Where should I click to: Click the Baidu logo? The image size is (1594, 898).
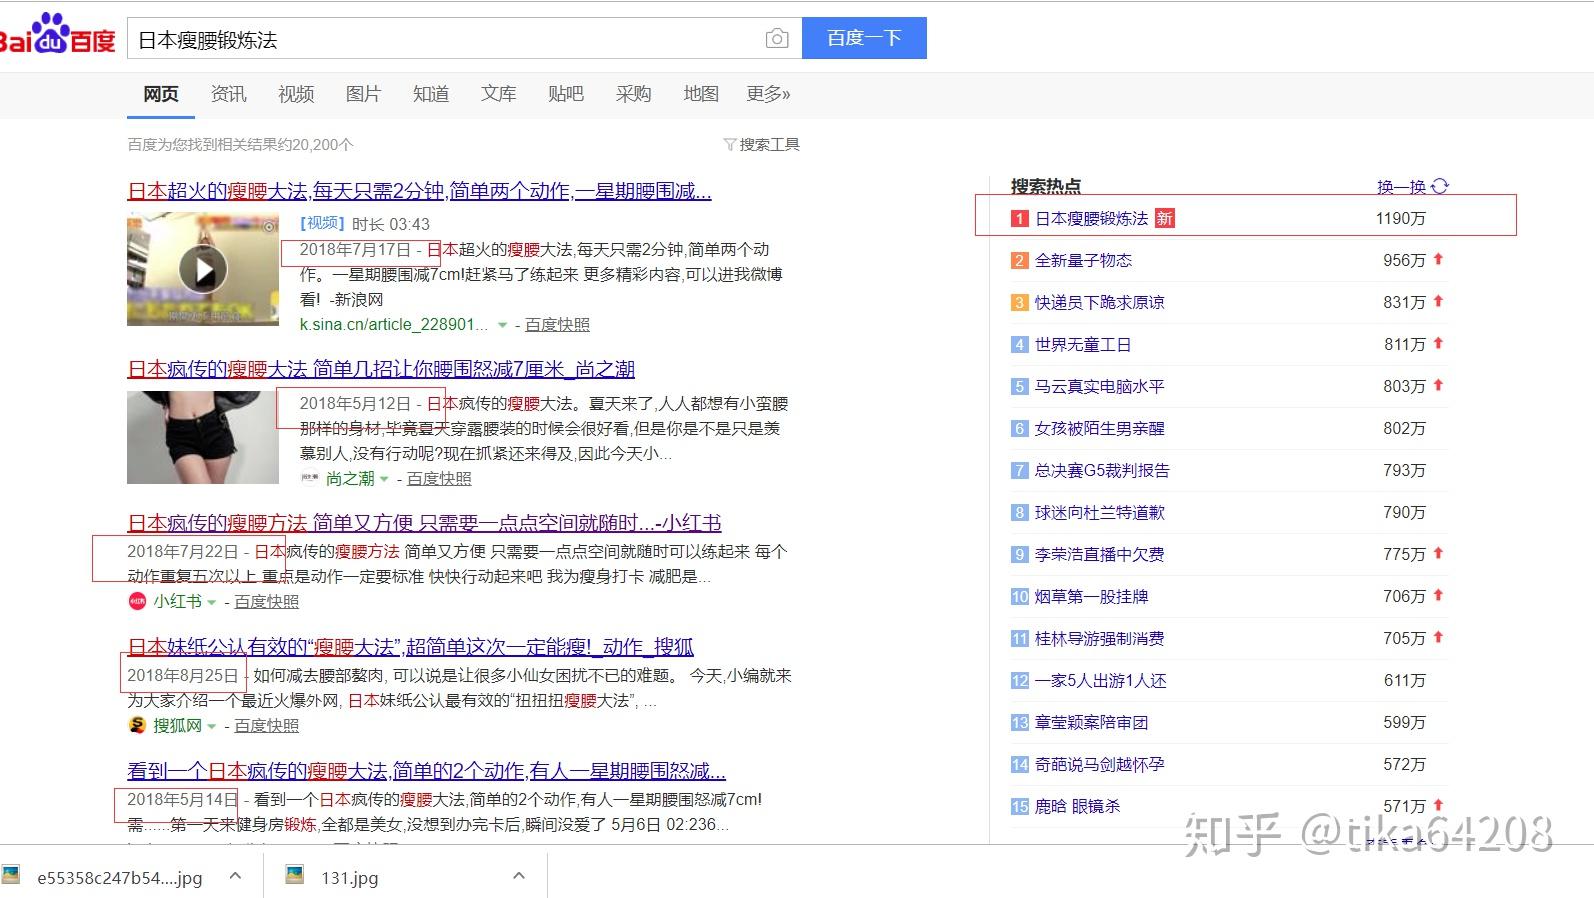click(x=57, y=35)
